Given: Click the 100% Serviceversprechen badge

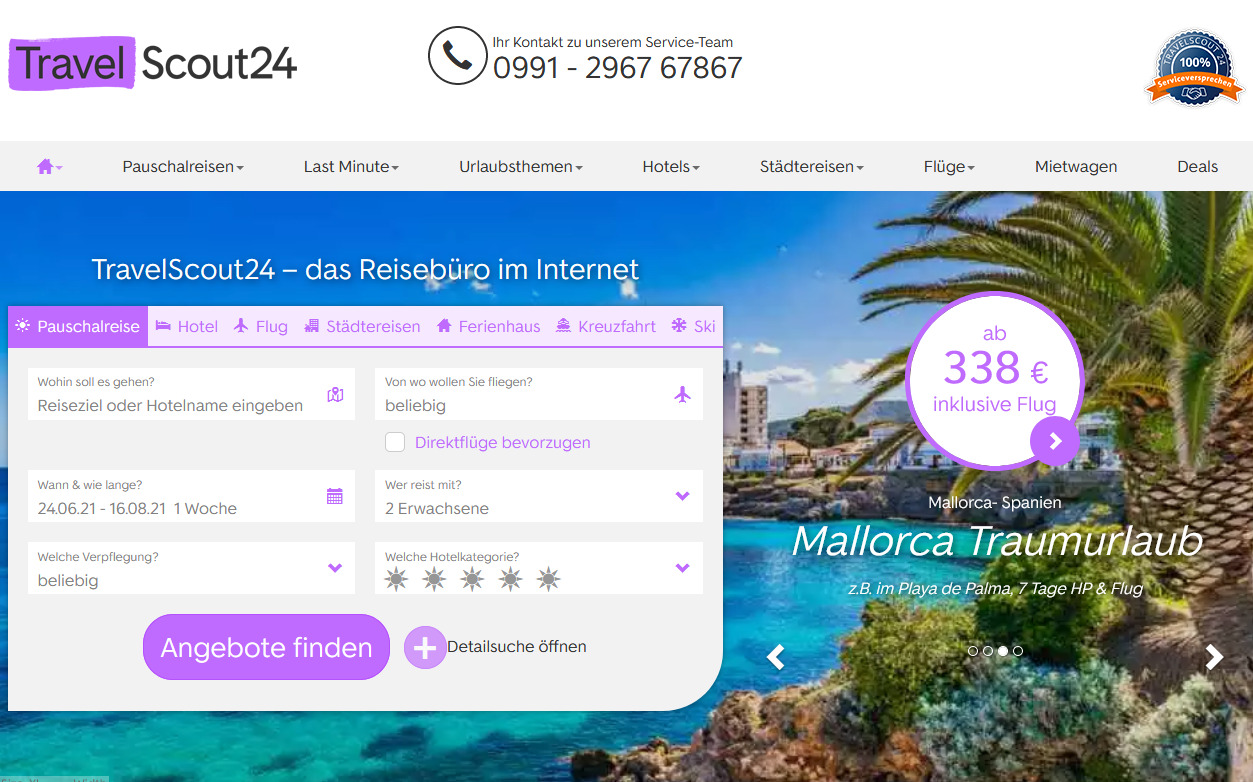Looking at the screenshot, I should (x=1194, y=68).
